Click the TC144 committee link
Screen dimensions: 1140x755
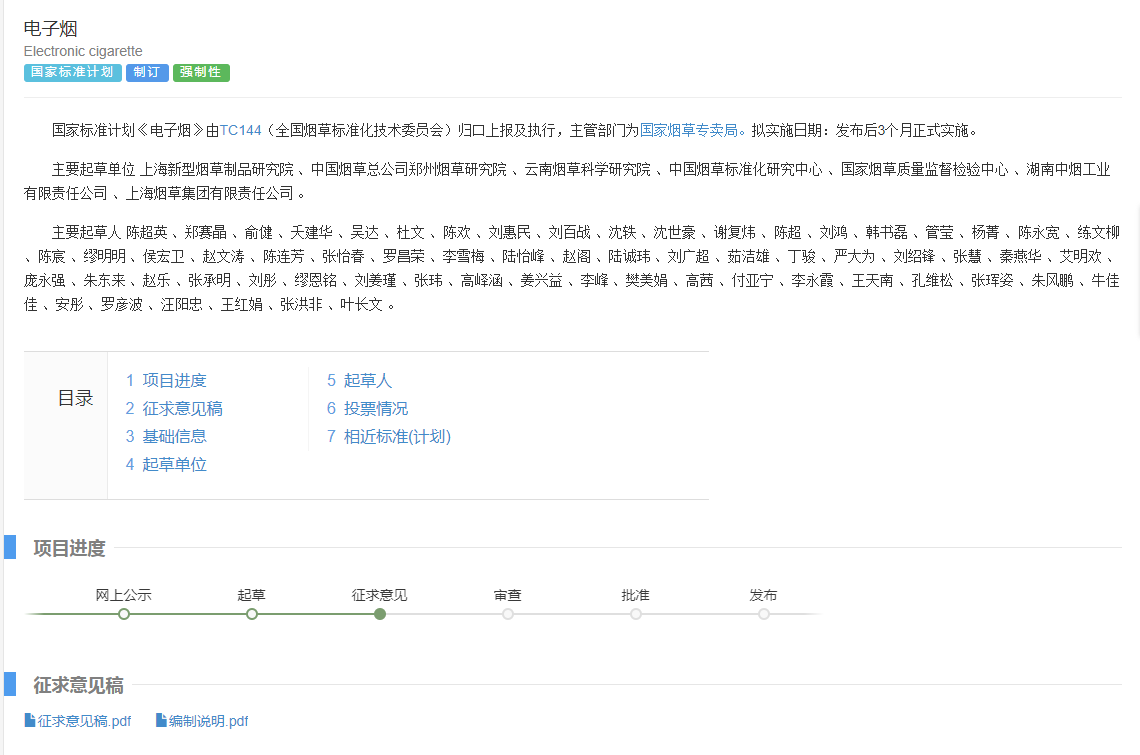[x=240, y=130]
